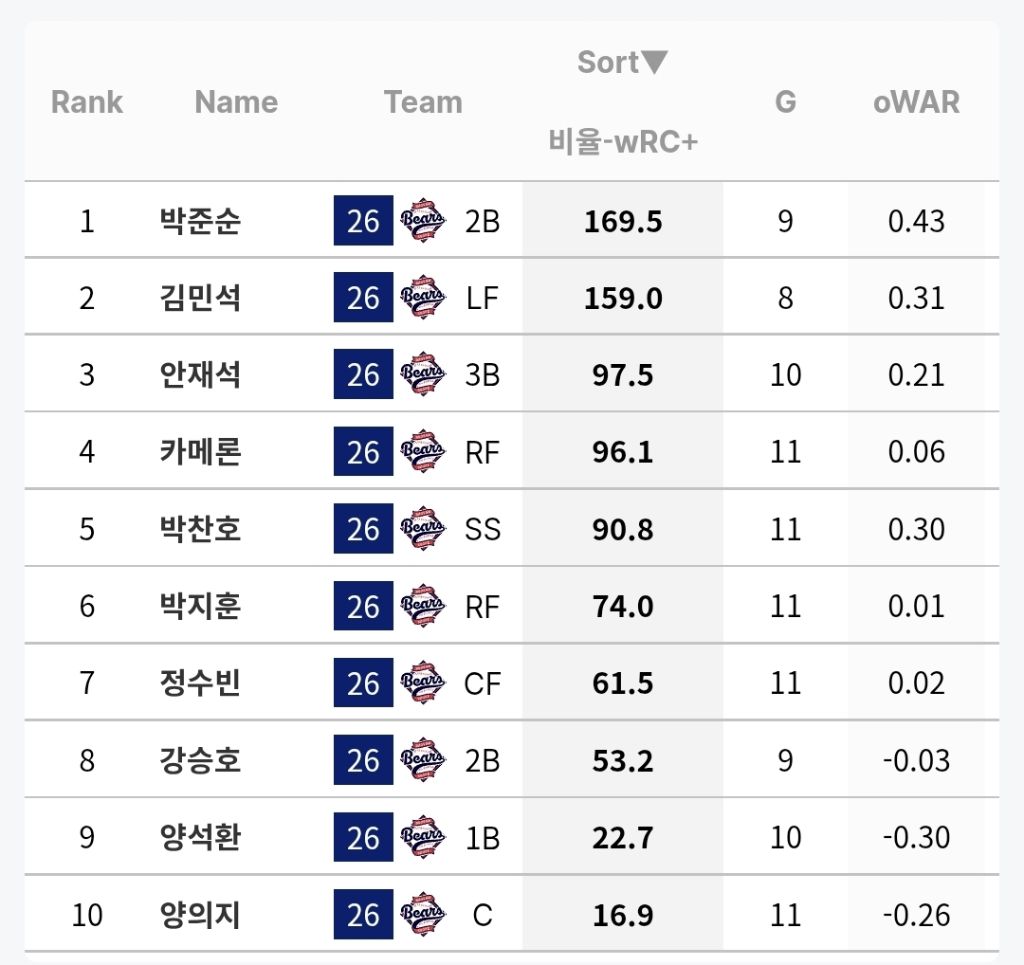Open player 박준순's profile link
The width and height of the screenshot is (1024, 965).
click(200, 220)
